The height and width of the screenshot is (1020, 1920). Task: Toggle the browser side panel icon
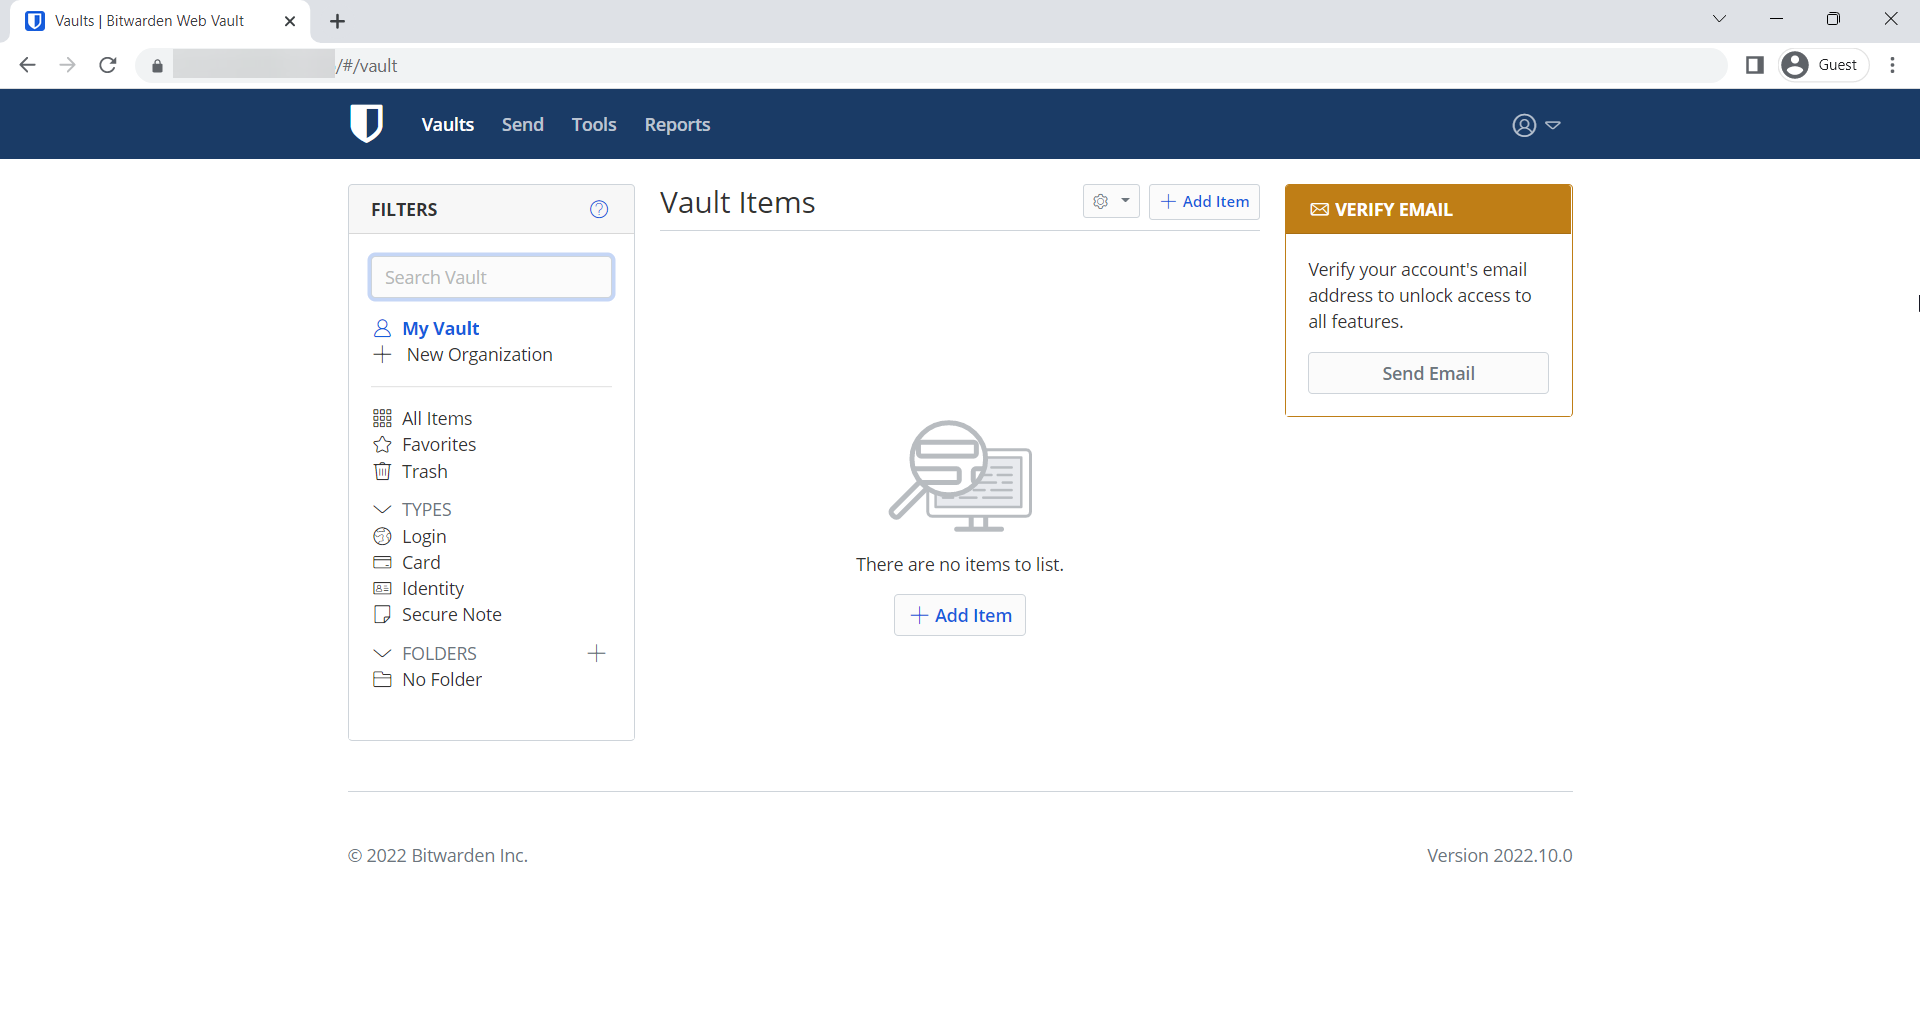(x=1754, y=65)
